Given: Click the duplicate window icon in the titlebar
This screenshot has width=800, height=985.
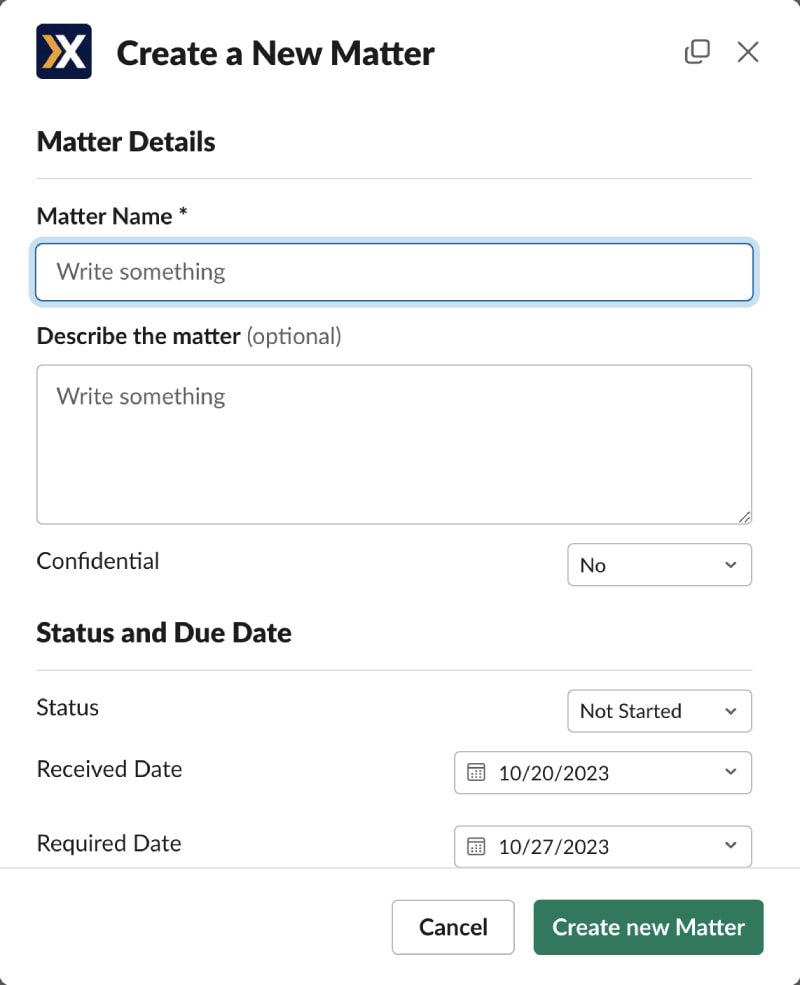Looking at the screenshot, I should (x=697, y=51).
